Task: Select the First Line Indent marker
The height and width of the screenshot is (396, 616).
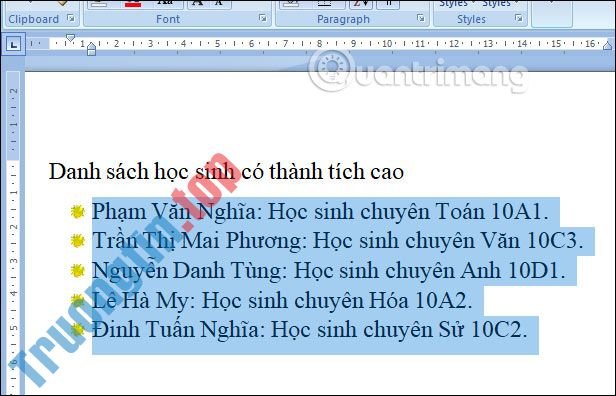Action: [70, 38]
